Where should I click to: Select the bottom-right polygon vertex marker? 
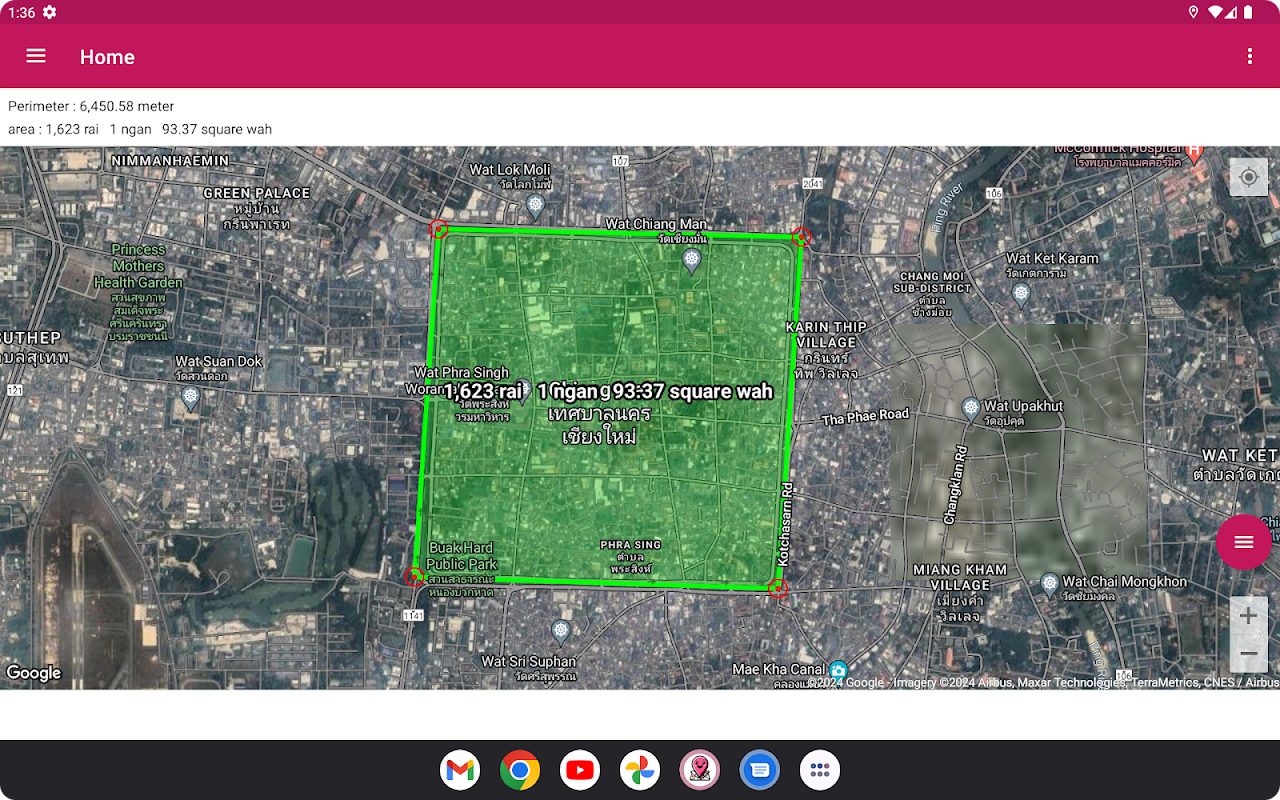coord(778,588)
